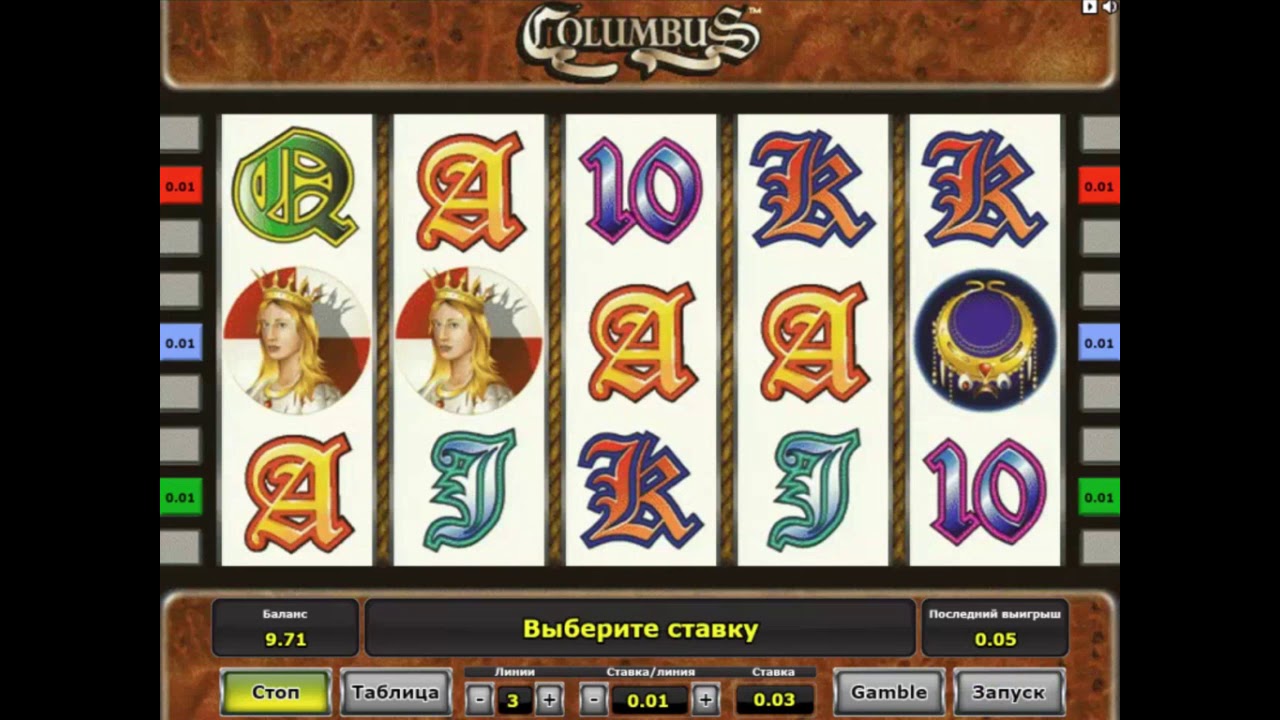Click the small play-arrow icon near the speaker
This screenshot has height=720, width=1280.
tap(1090, 7)
